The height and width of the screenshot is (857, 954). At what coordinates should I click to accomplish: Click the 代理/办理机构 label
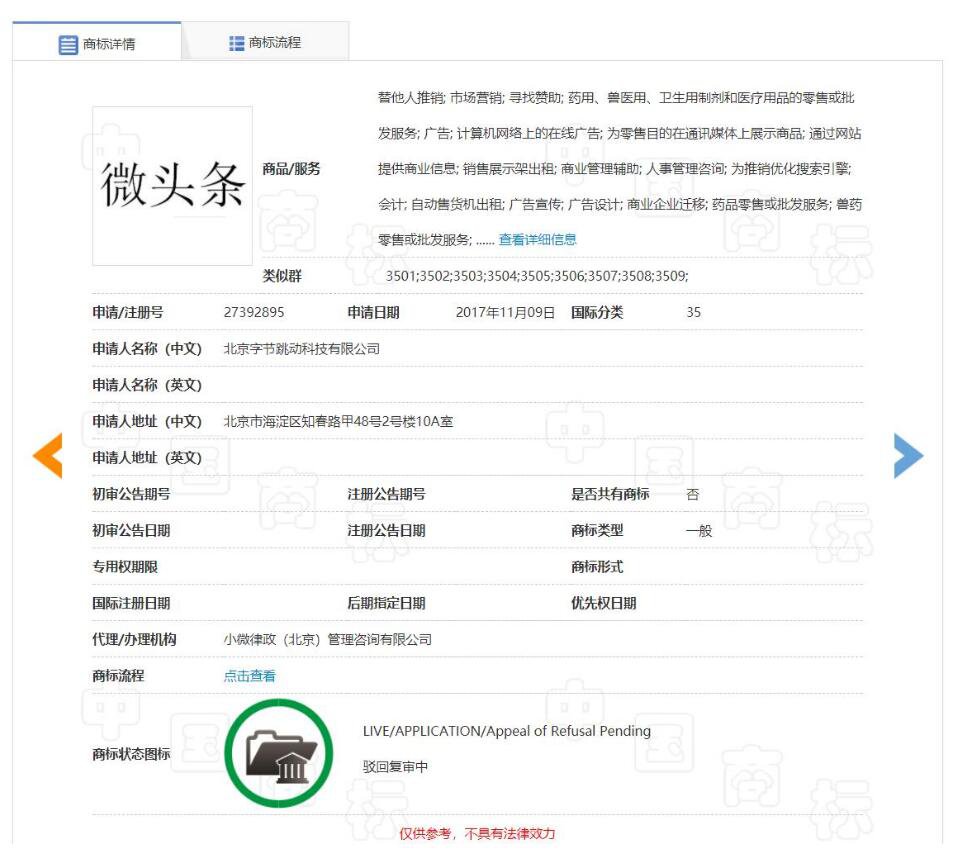134,639
